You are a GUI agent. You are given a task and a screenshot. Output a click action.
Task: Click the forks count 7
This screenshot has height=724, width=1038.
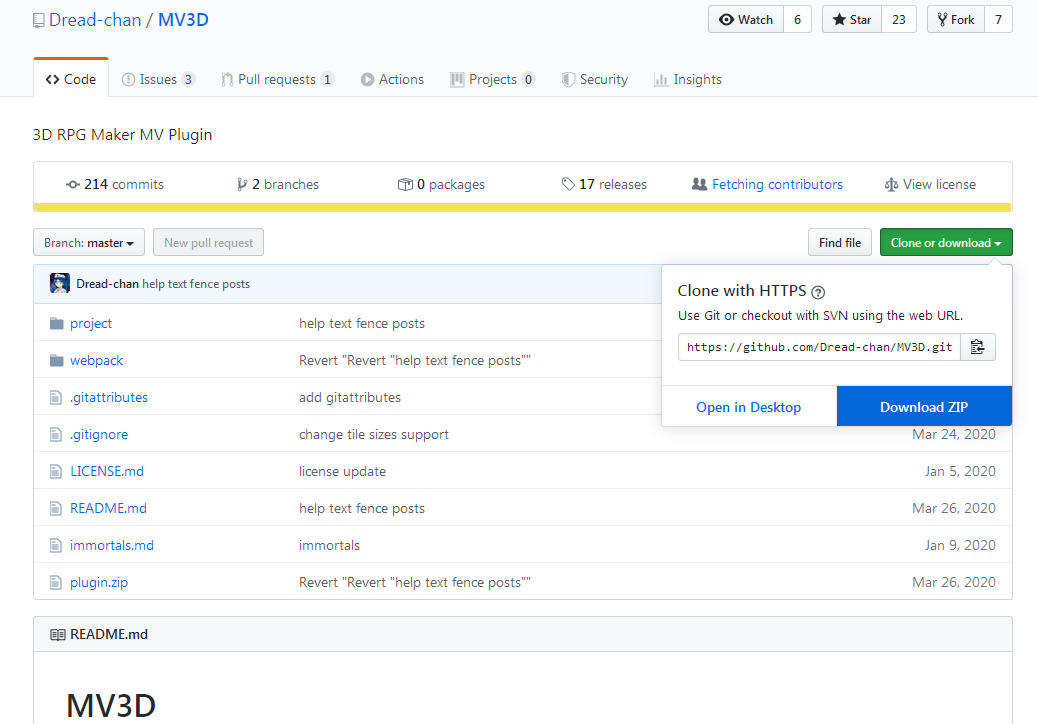tap(998, 19)
